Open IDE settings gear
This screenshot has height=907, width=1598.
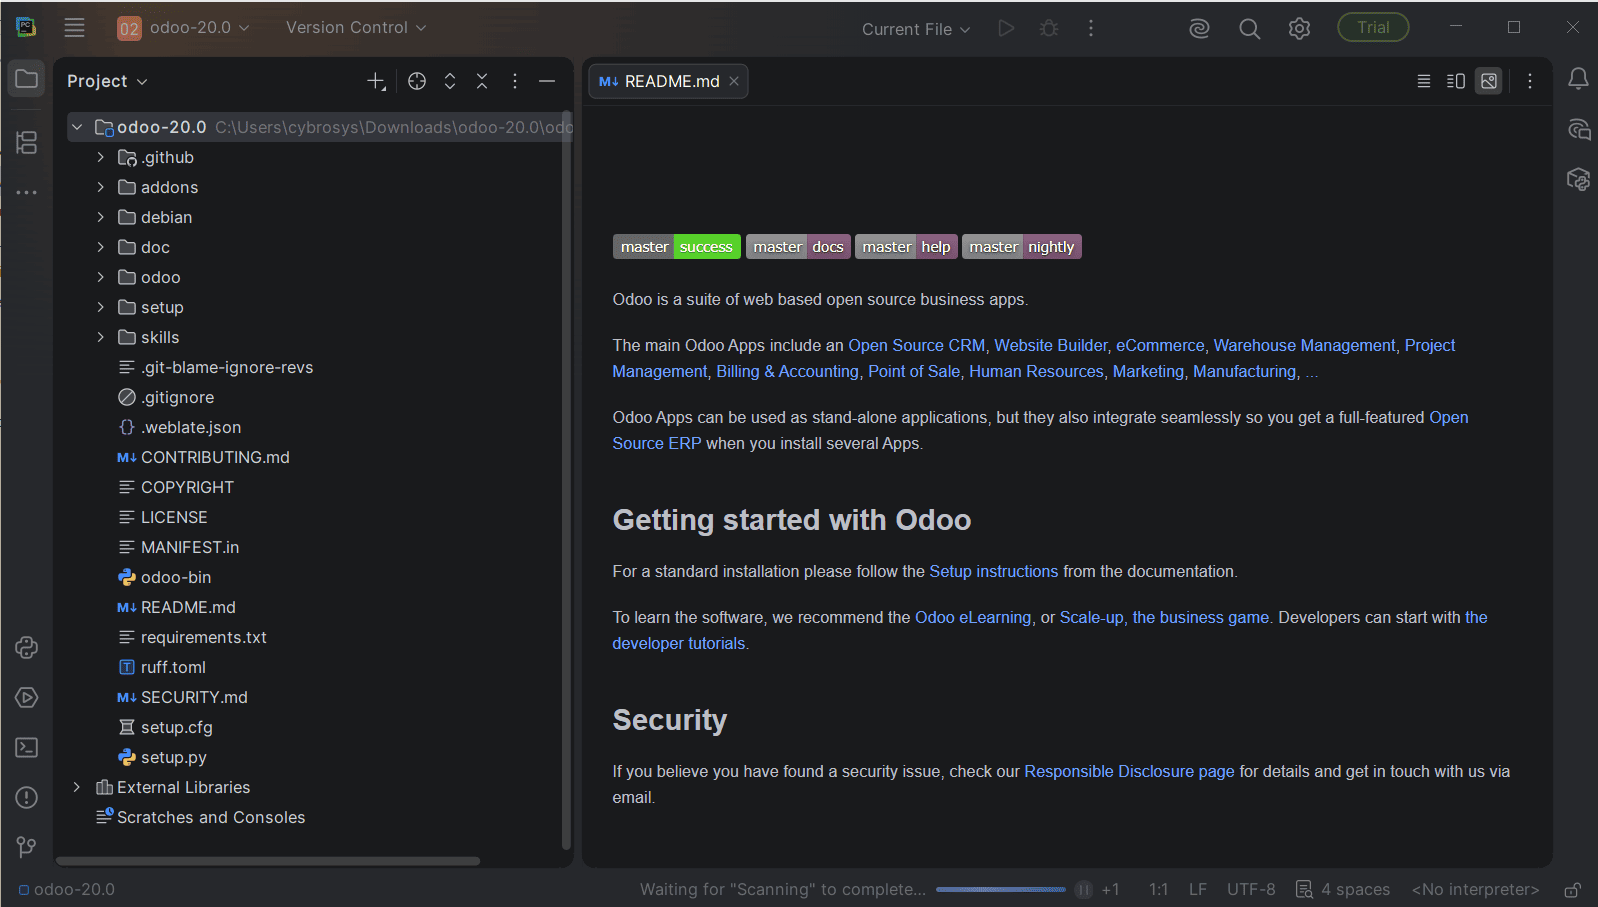[x=1299, y=29]
